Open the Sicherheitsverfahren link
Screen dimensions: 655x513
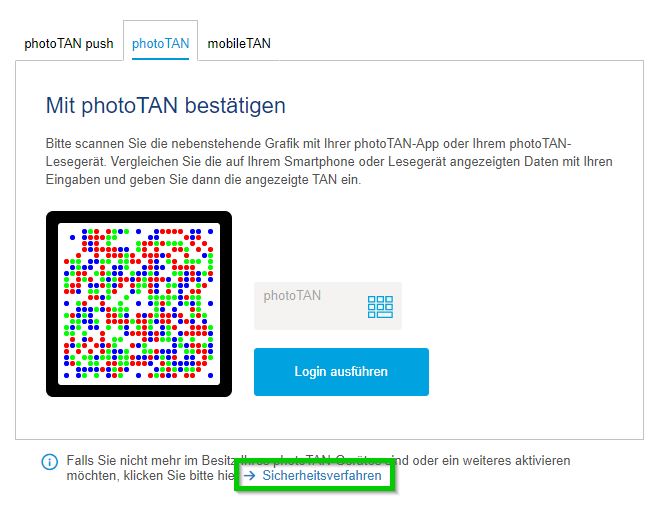pyautogui.click(x=322, y=475)
